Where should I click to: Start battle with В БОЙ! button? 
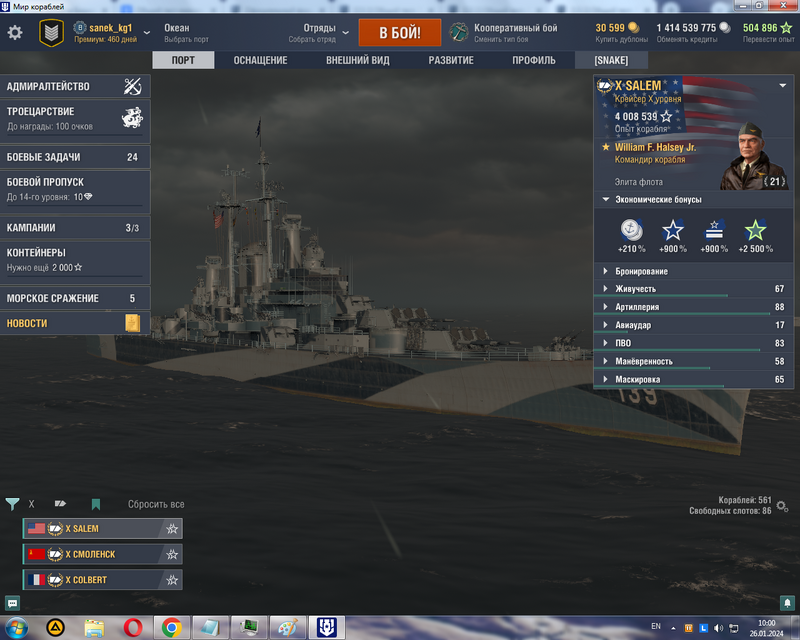point(400,33)
